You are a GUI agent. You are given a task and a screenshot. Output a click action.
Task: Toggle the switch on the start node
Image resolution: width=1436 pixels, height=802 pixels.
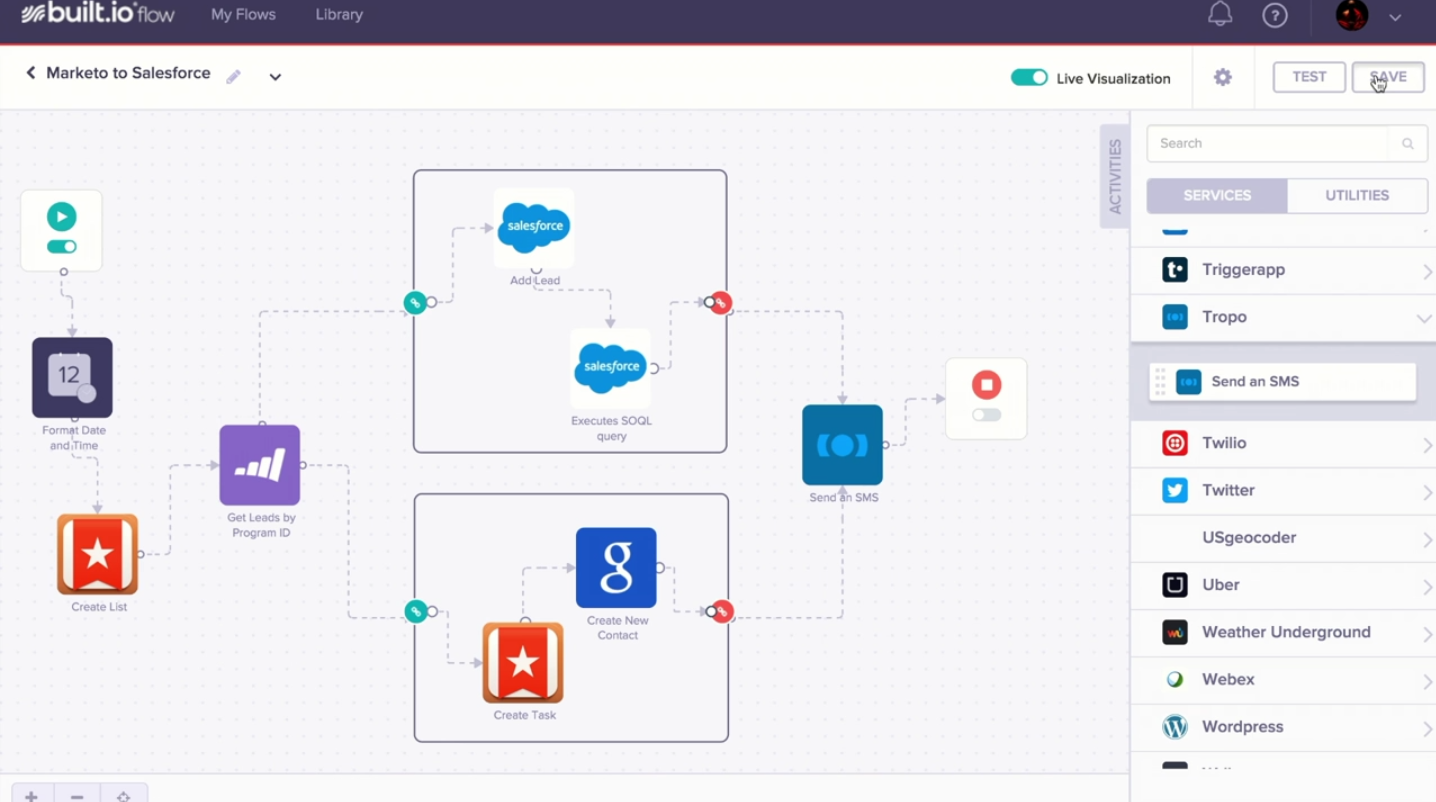(x=61, y=247)
